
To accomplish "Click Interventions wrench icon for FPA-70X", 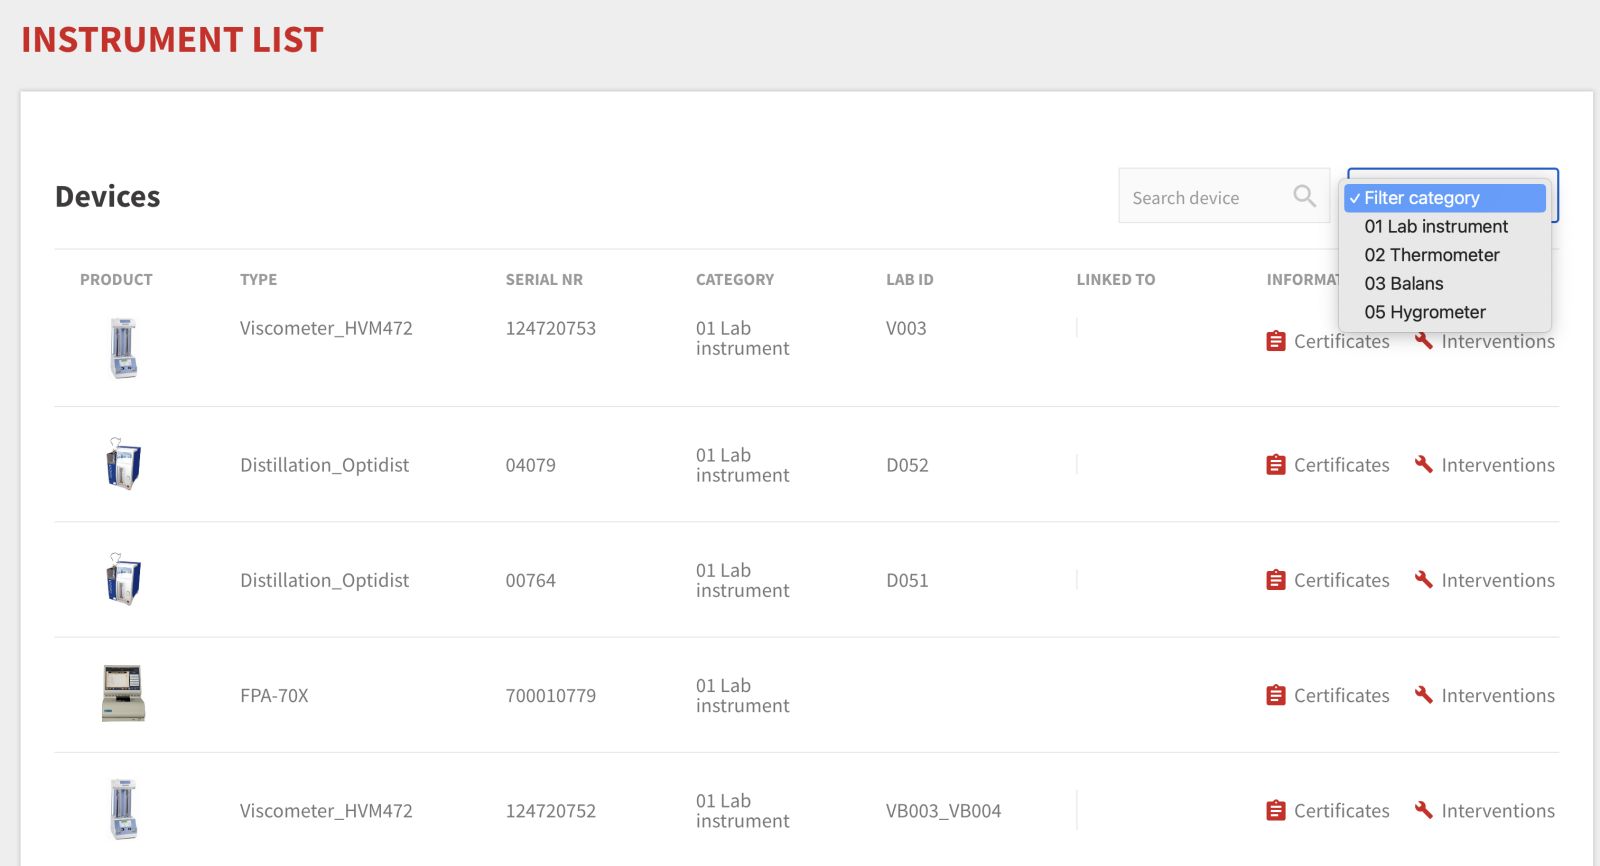I will 1424,694.
